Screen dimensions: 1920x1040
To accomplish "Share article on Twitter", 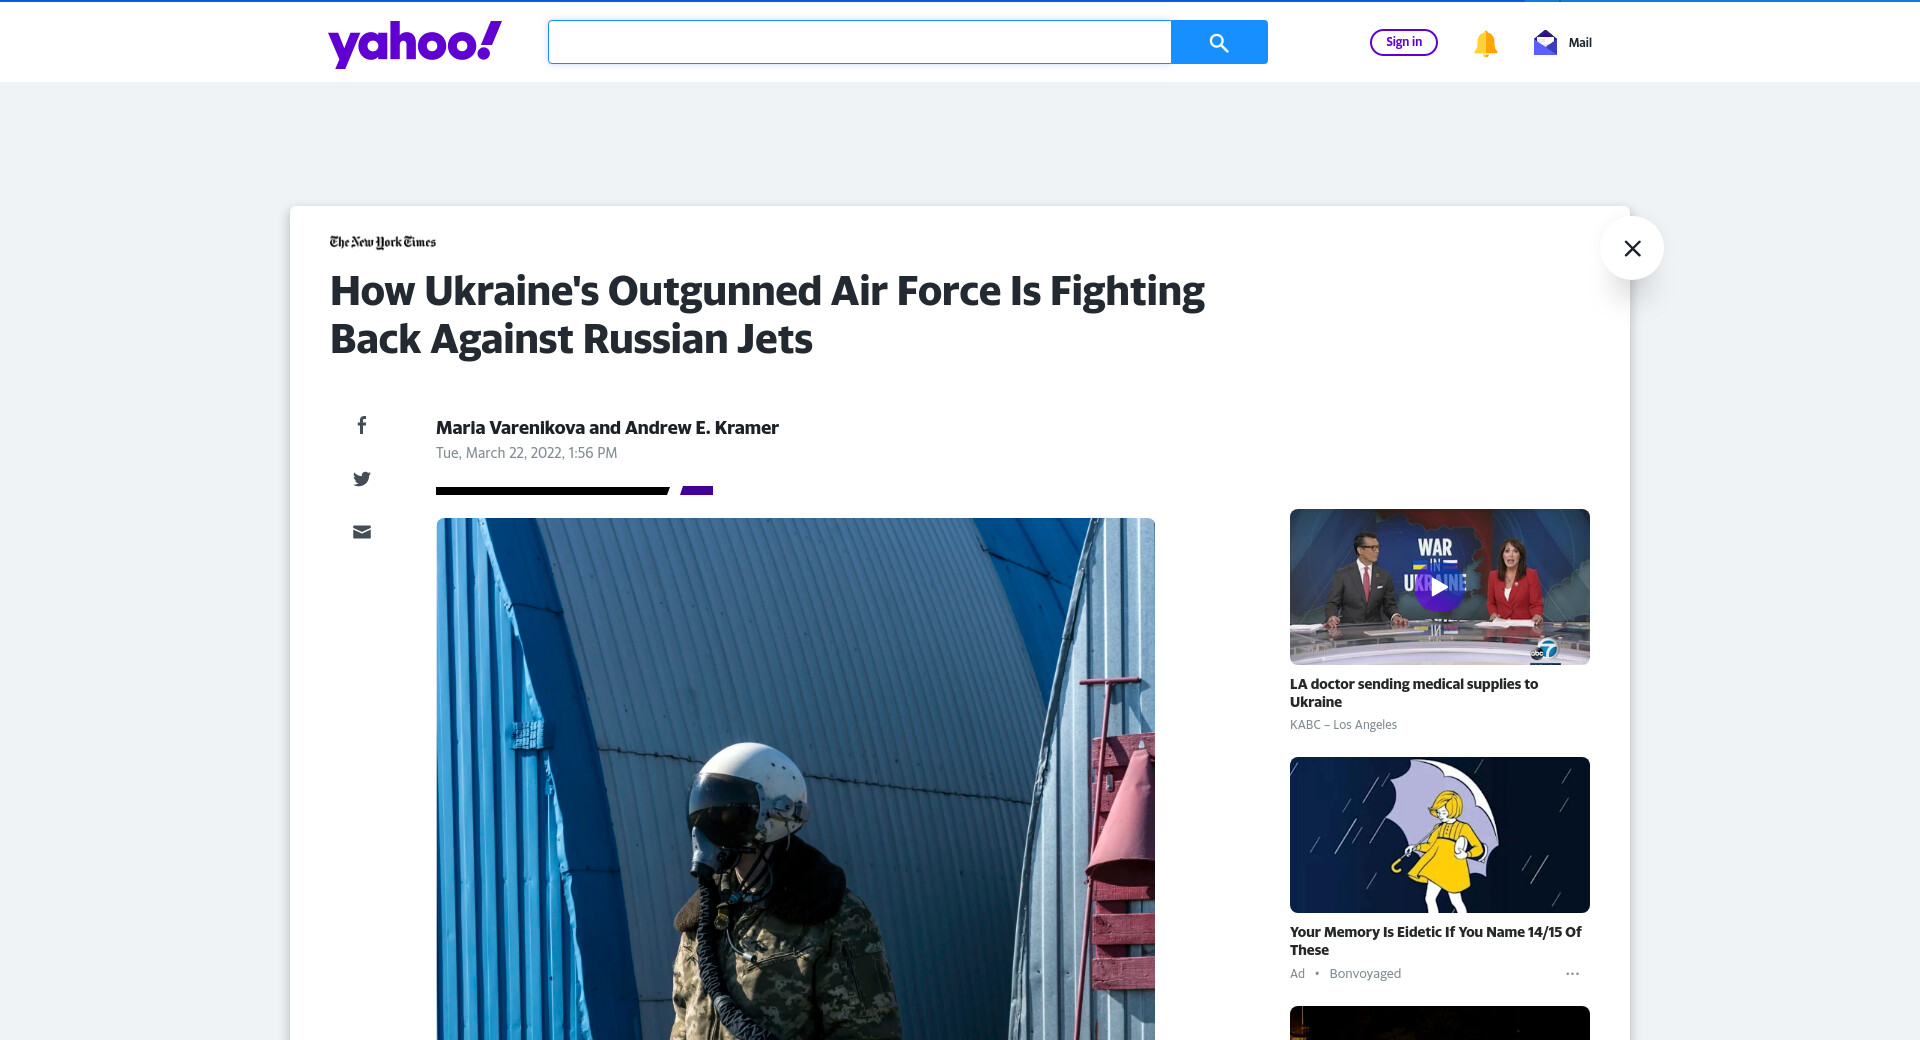I will coord(362,479).
